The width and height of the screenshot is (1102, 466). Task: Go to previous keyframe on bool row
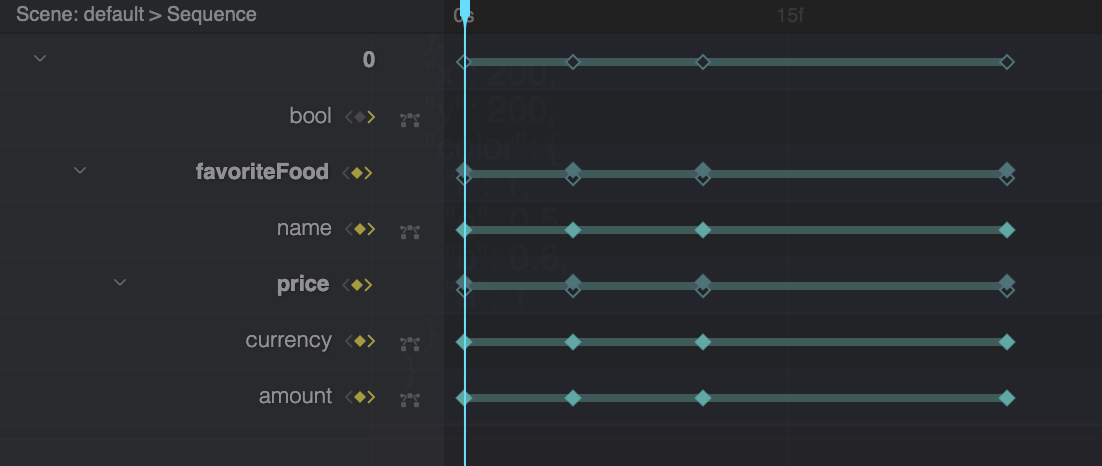pos(348,117)
